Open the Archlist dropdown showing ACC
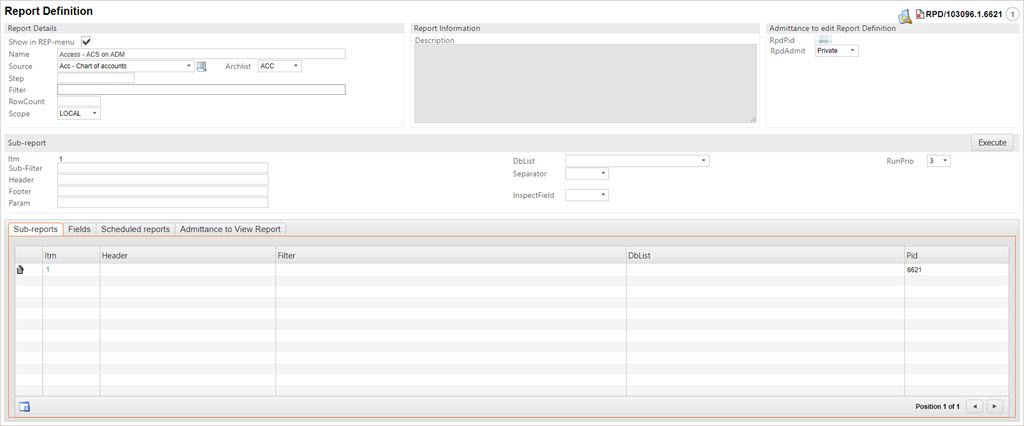This screenshot has width=1024, height=426. (x=280, y=66)
